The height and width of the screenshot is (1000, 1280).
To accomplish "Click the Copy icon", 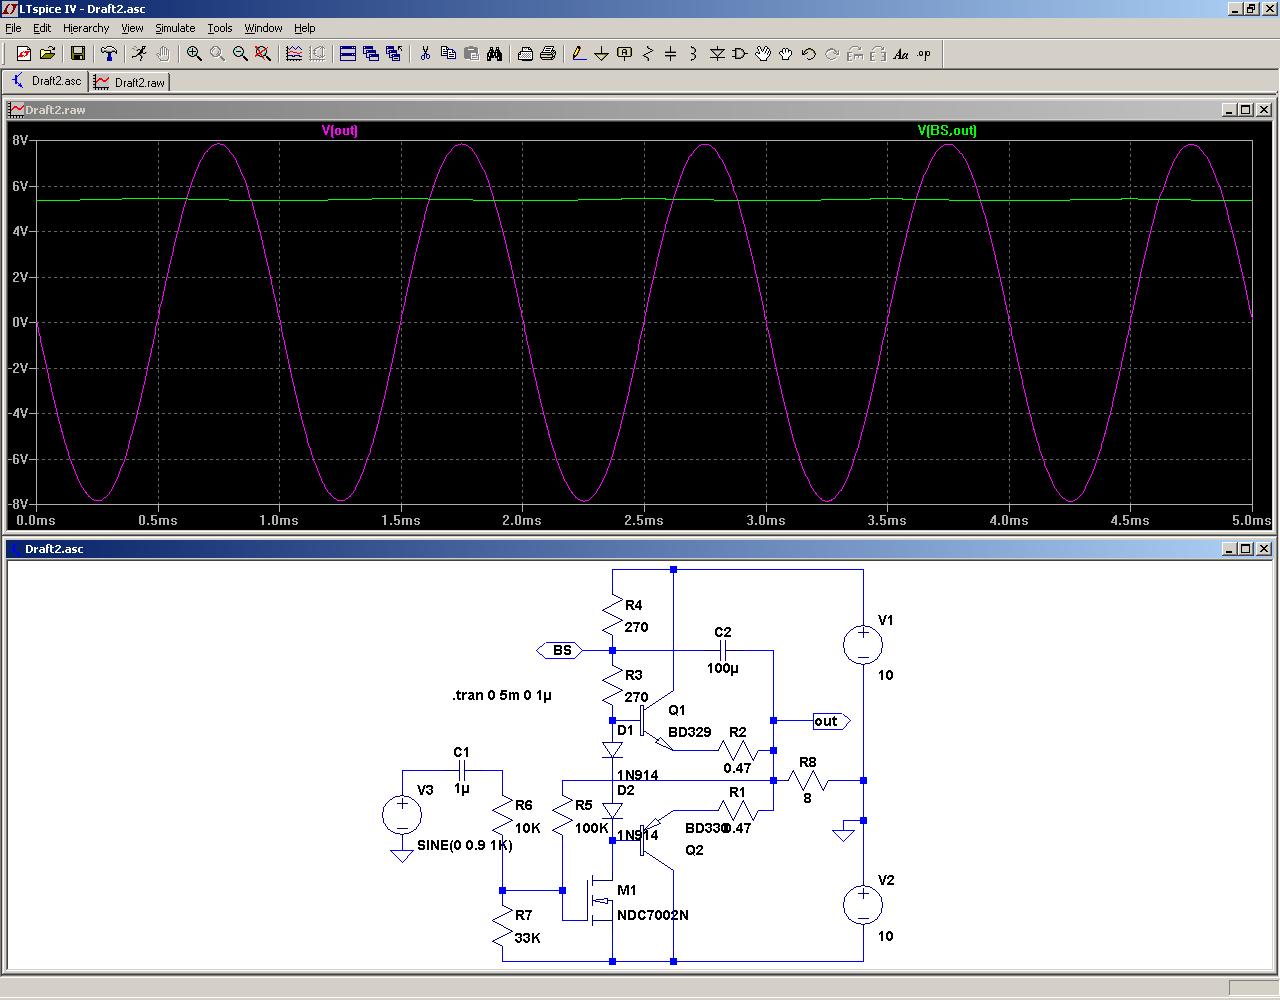I will point(448,54).
